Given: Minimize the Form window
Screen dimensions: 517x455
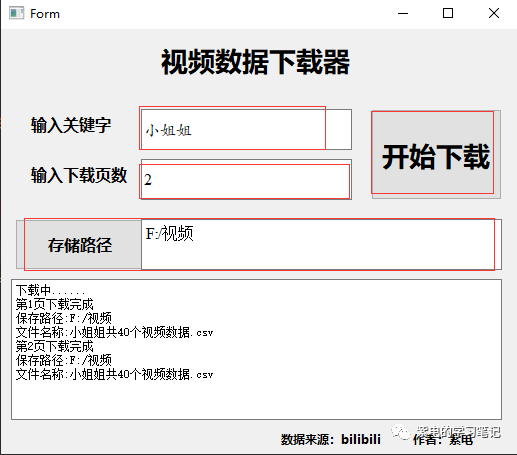Looking at the screenshot, I should pos(403,14).
